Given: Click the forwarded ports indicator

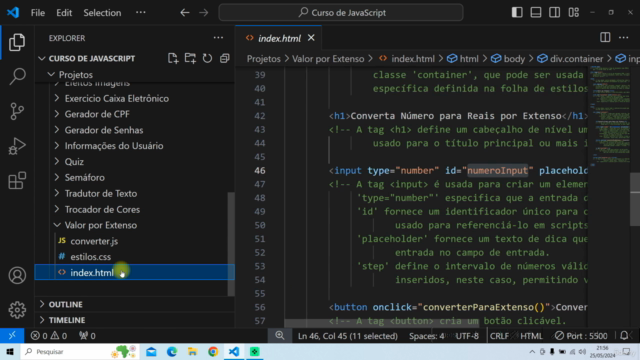Looking at the screenshot, I should [87, 336].
